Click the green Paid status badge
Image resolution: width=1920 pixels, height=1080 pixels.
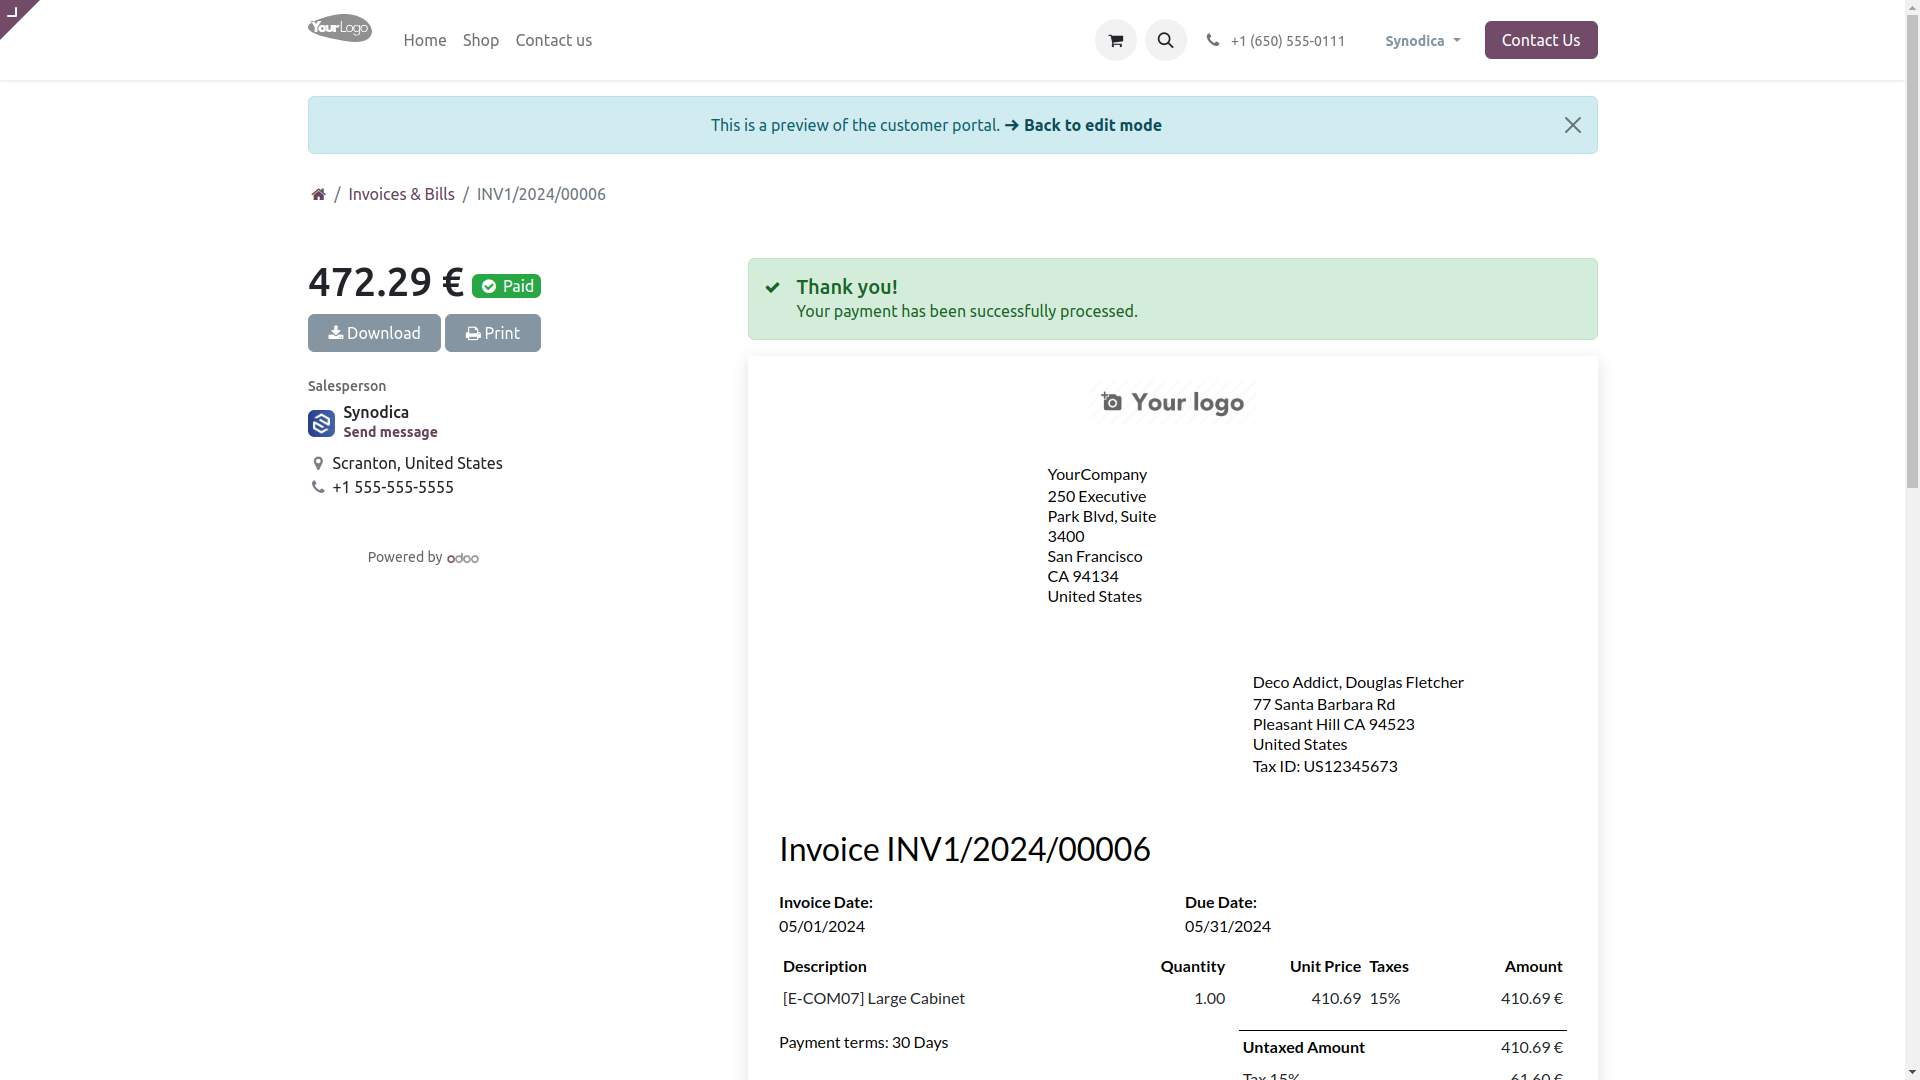point(506,286)
